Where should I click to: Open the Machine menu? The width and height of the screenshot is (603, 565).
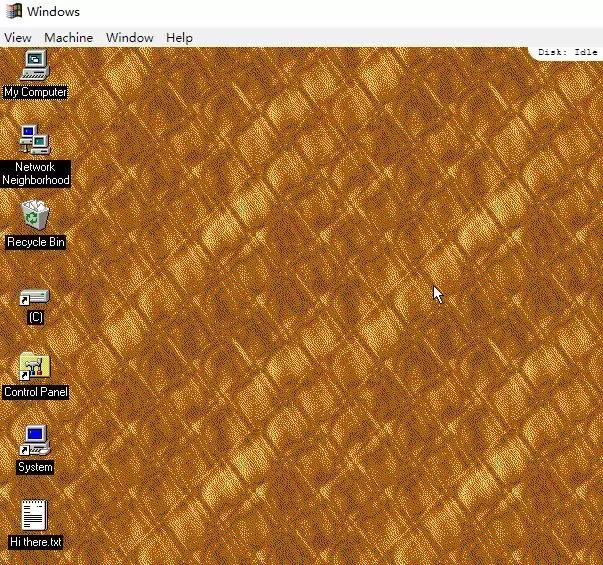click(x=68, y=38)
